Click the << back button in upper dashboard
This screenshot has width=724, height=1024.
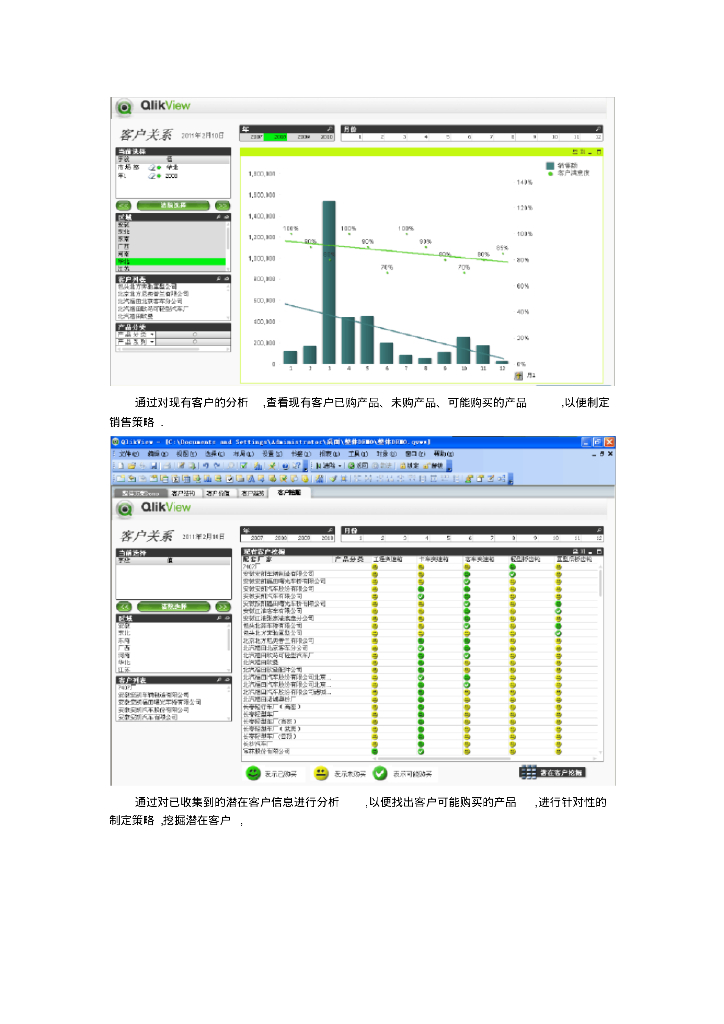click(124, 206)
